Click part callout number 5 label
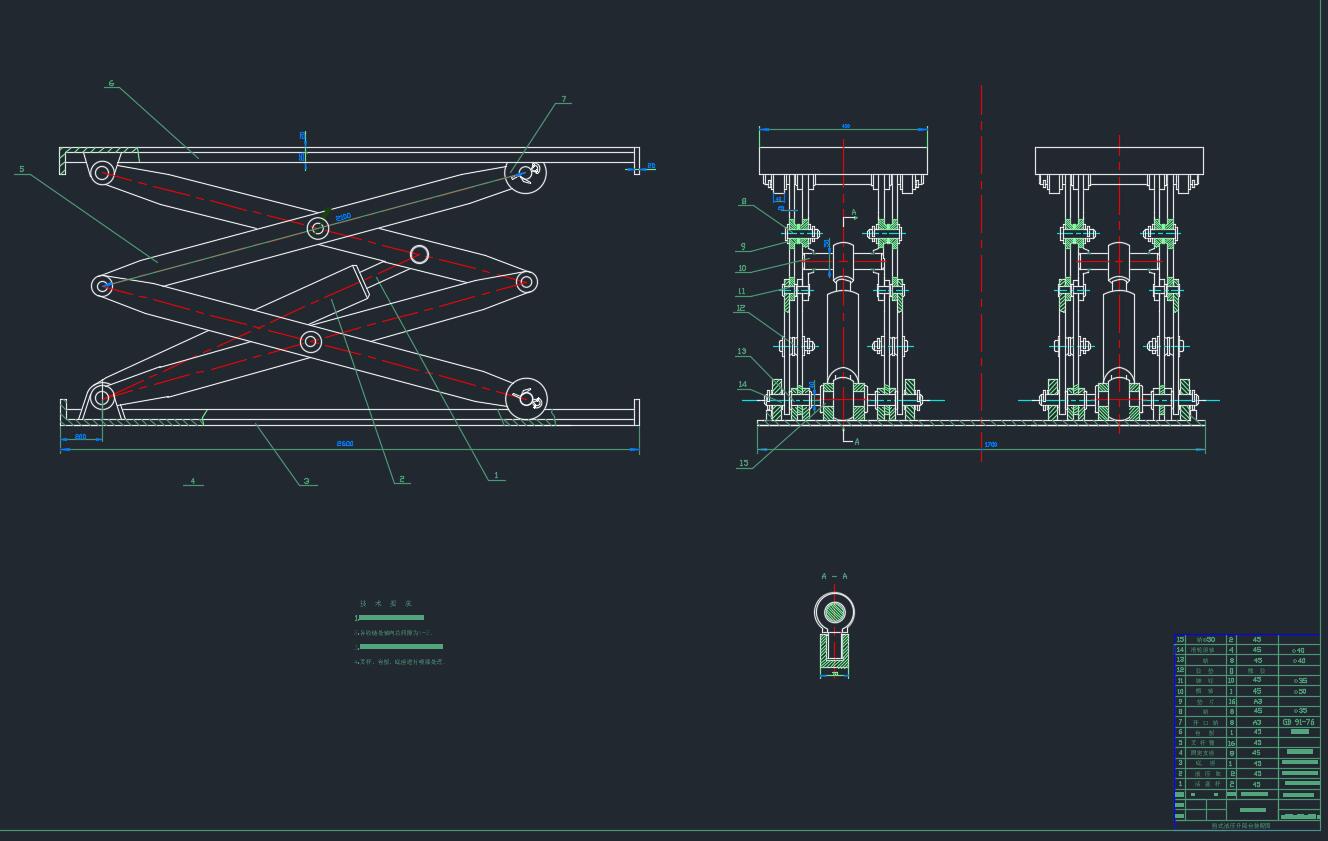This screenshot has height=841, width=1328. [x=21, y=169]
